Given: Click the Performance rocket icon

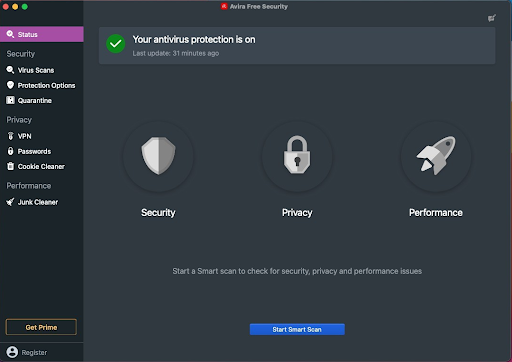Looking at the screenshot, I should (x=436, y=155).
